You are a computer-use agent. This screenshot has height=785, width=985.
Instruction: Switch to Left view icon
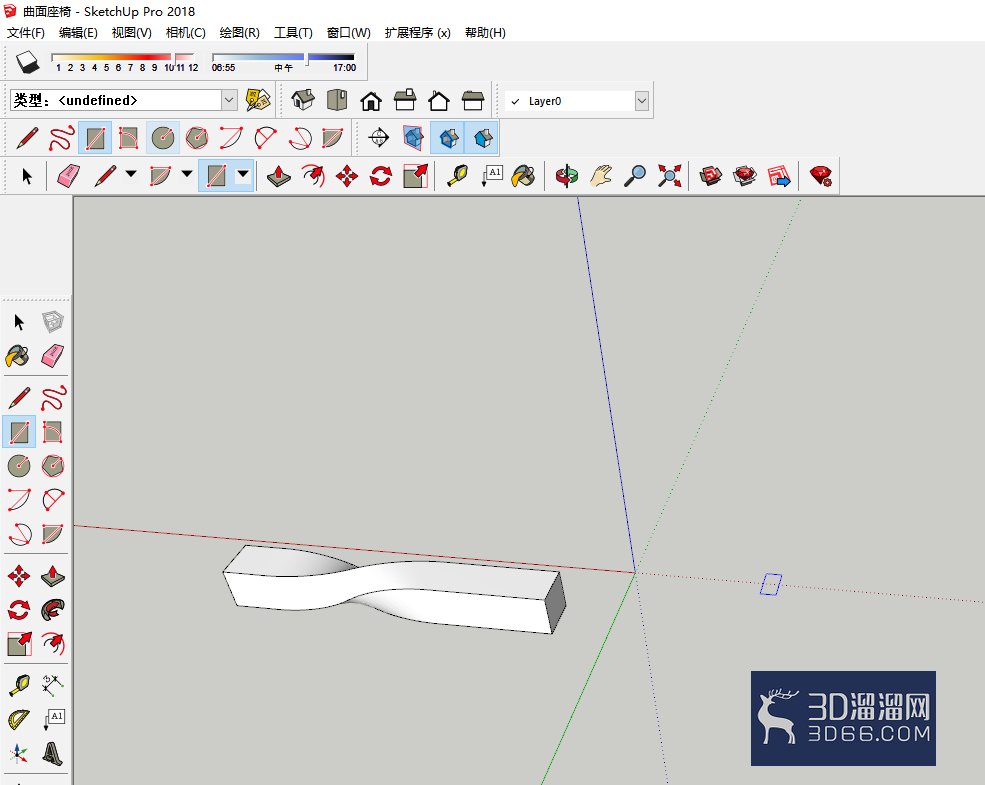point(472,100)
